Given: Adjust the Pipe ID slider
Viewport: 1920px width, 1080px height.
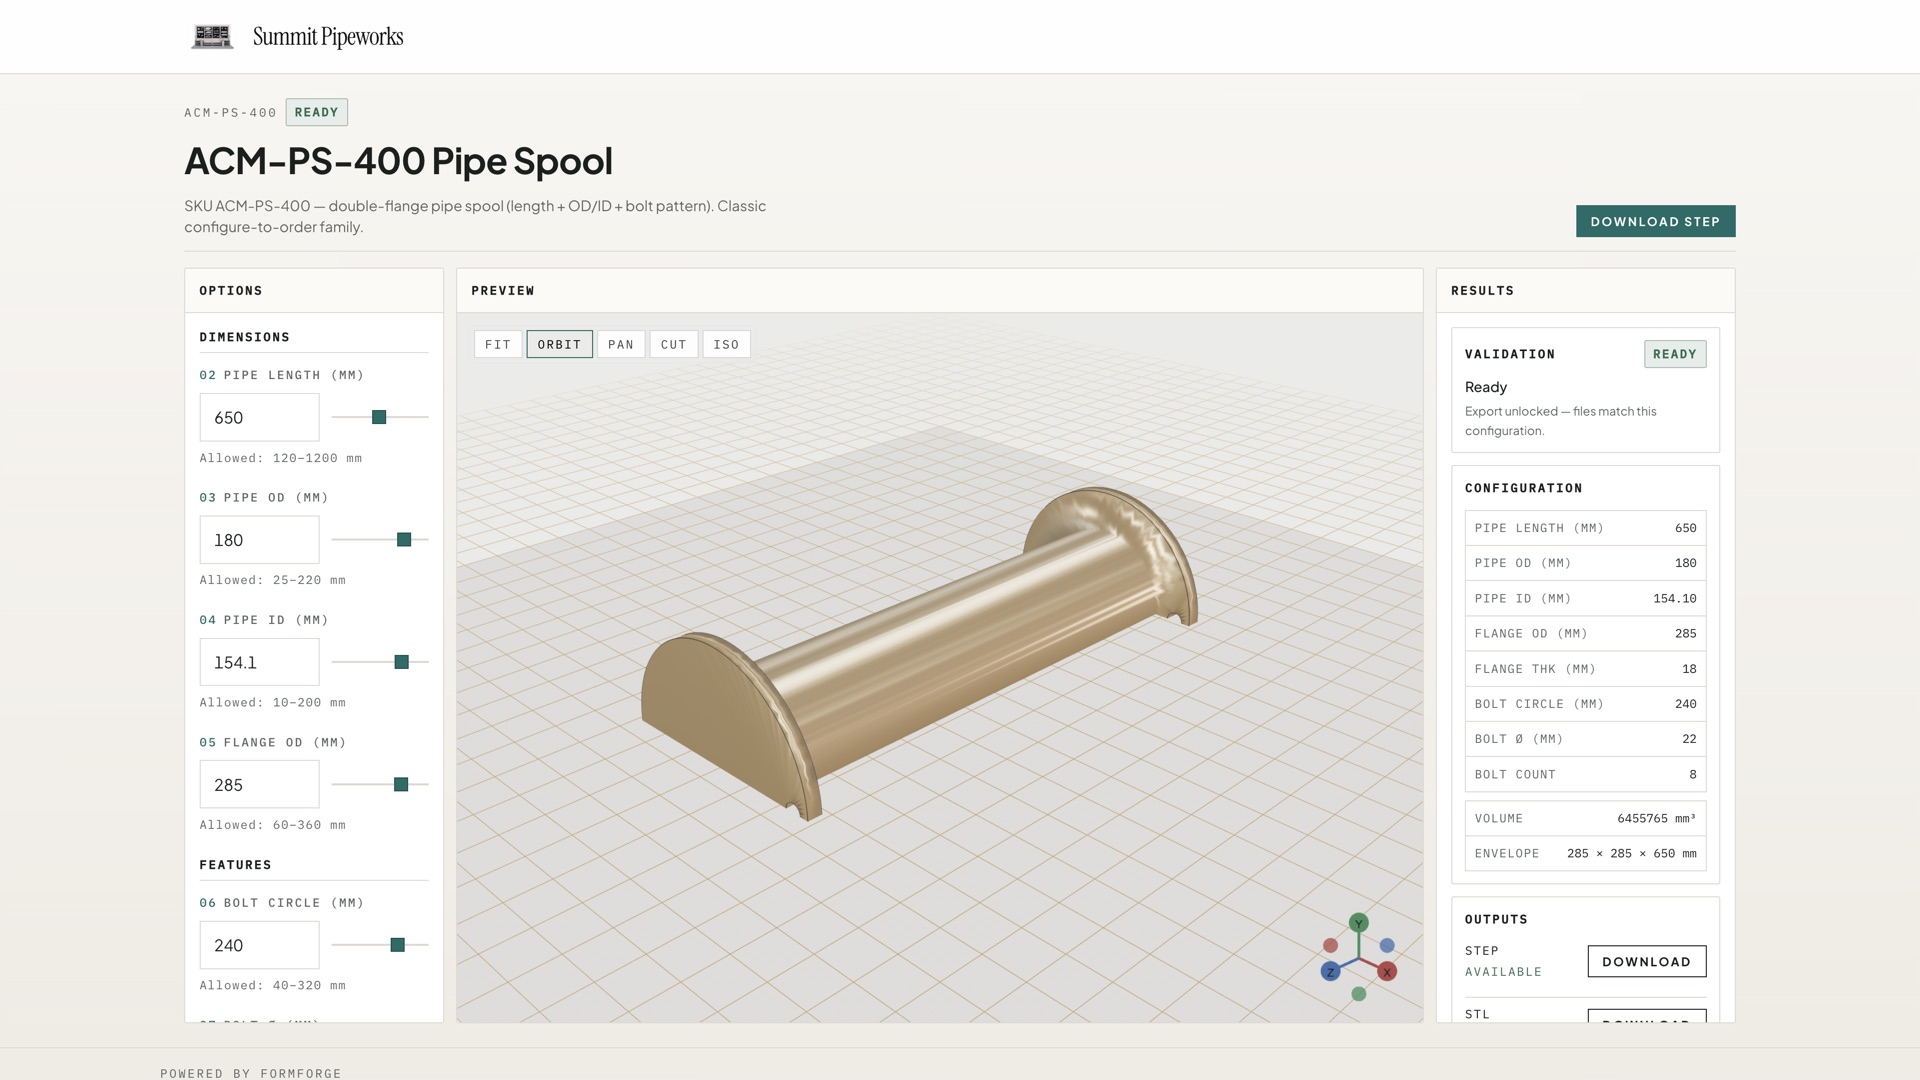Looking at the screenshot, I should [x=402, y=662].
